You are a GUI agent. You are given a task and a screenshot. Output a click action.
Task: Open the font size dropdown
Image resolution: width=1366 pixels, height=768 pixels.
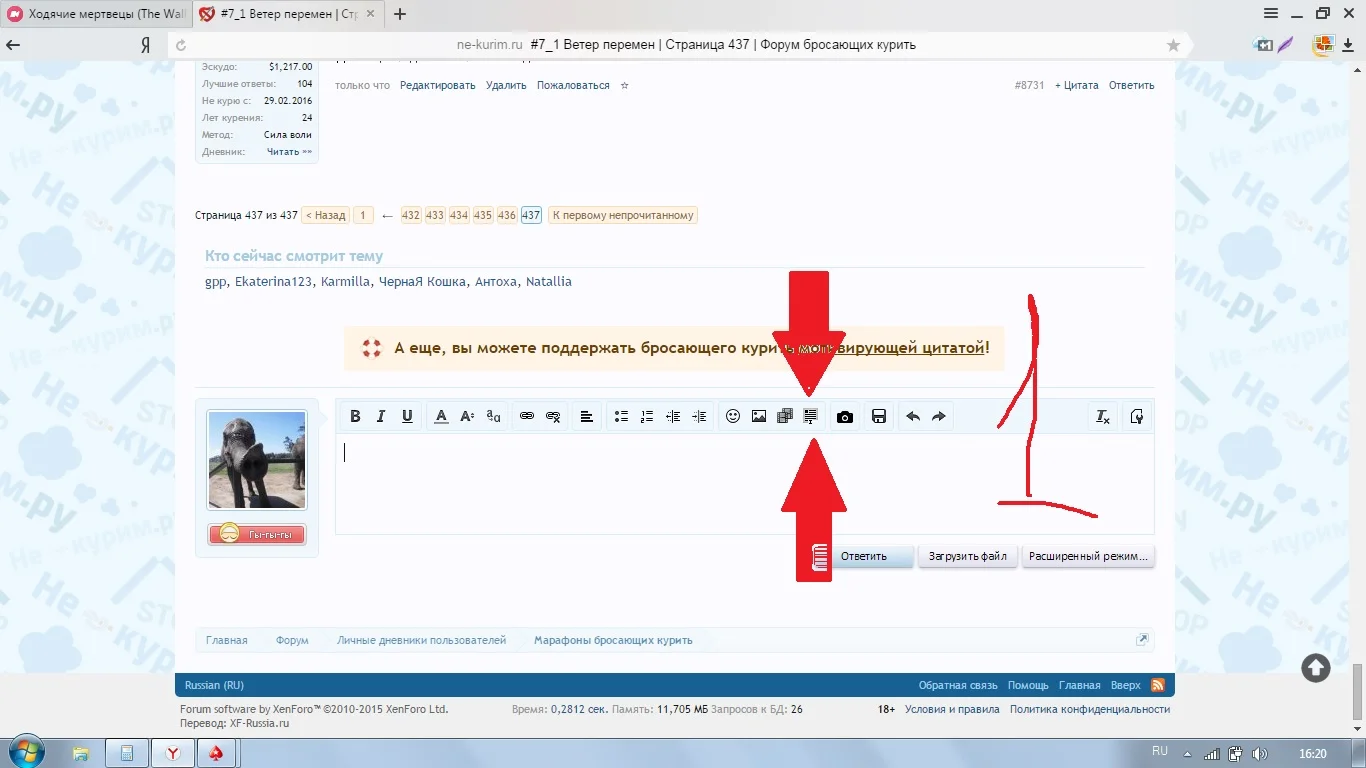pyautogui.click(x=467, y=417)
